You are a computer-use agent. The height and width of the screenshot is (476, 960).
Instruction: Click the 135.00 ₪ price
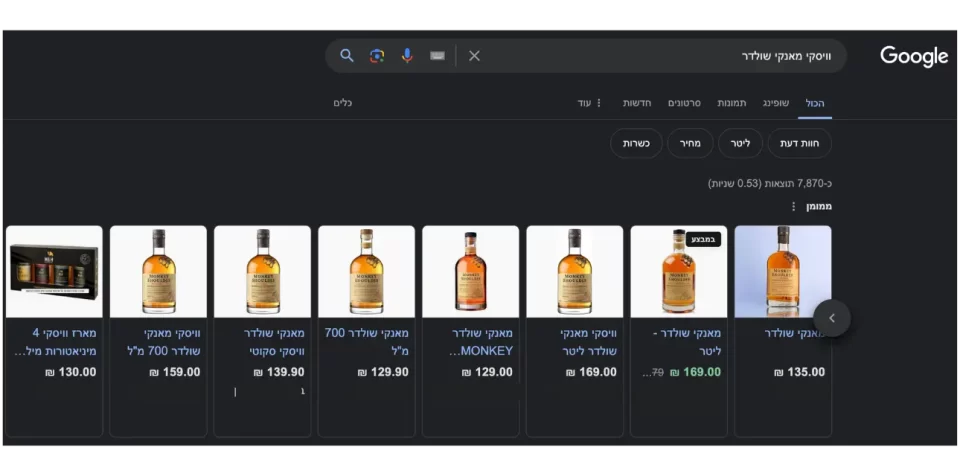click(800, 372)
